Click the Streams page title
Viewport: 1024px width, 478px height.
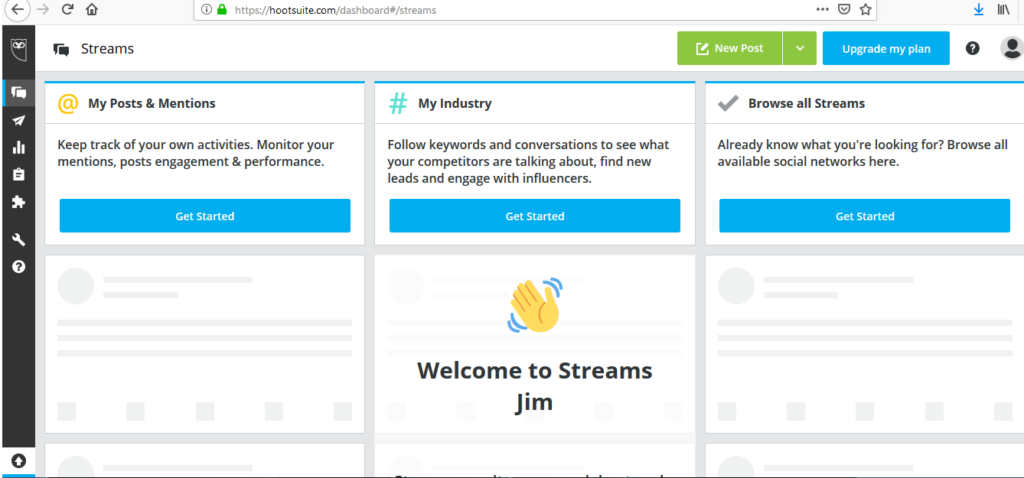tap(107, 48)
